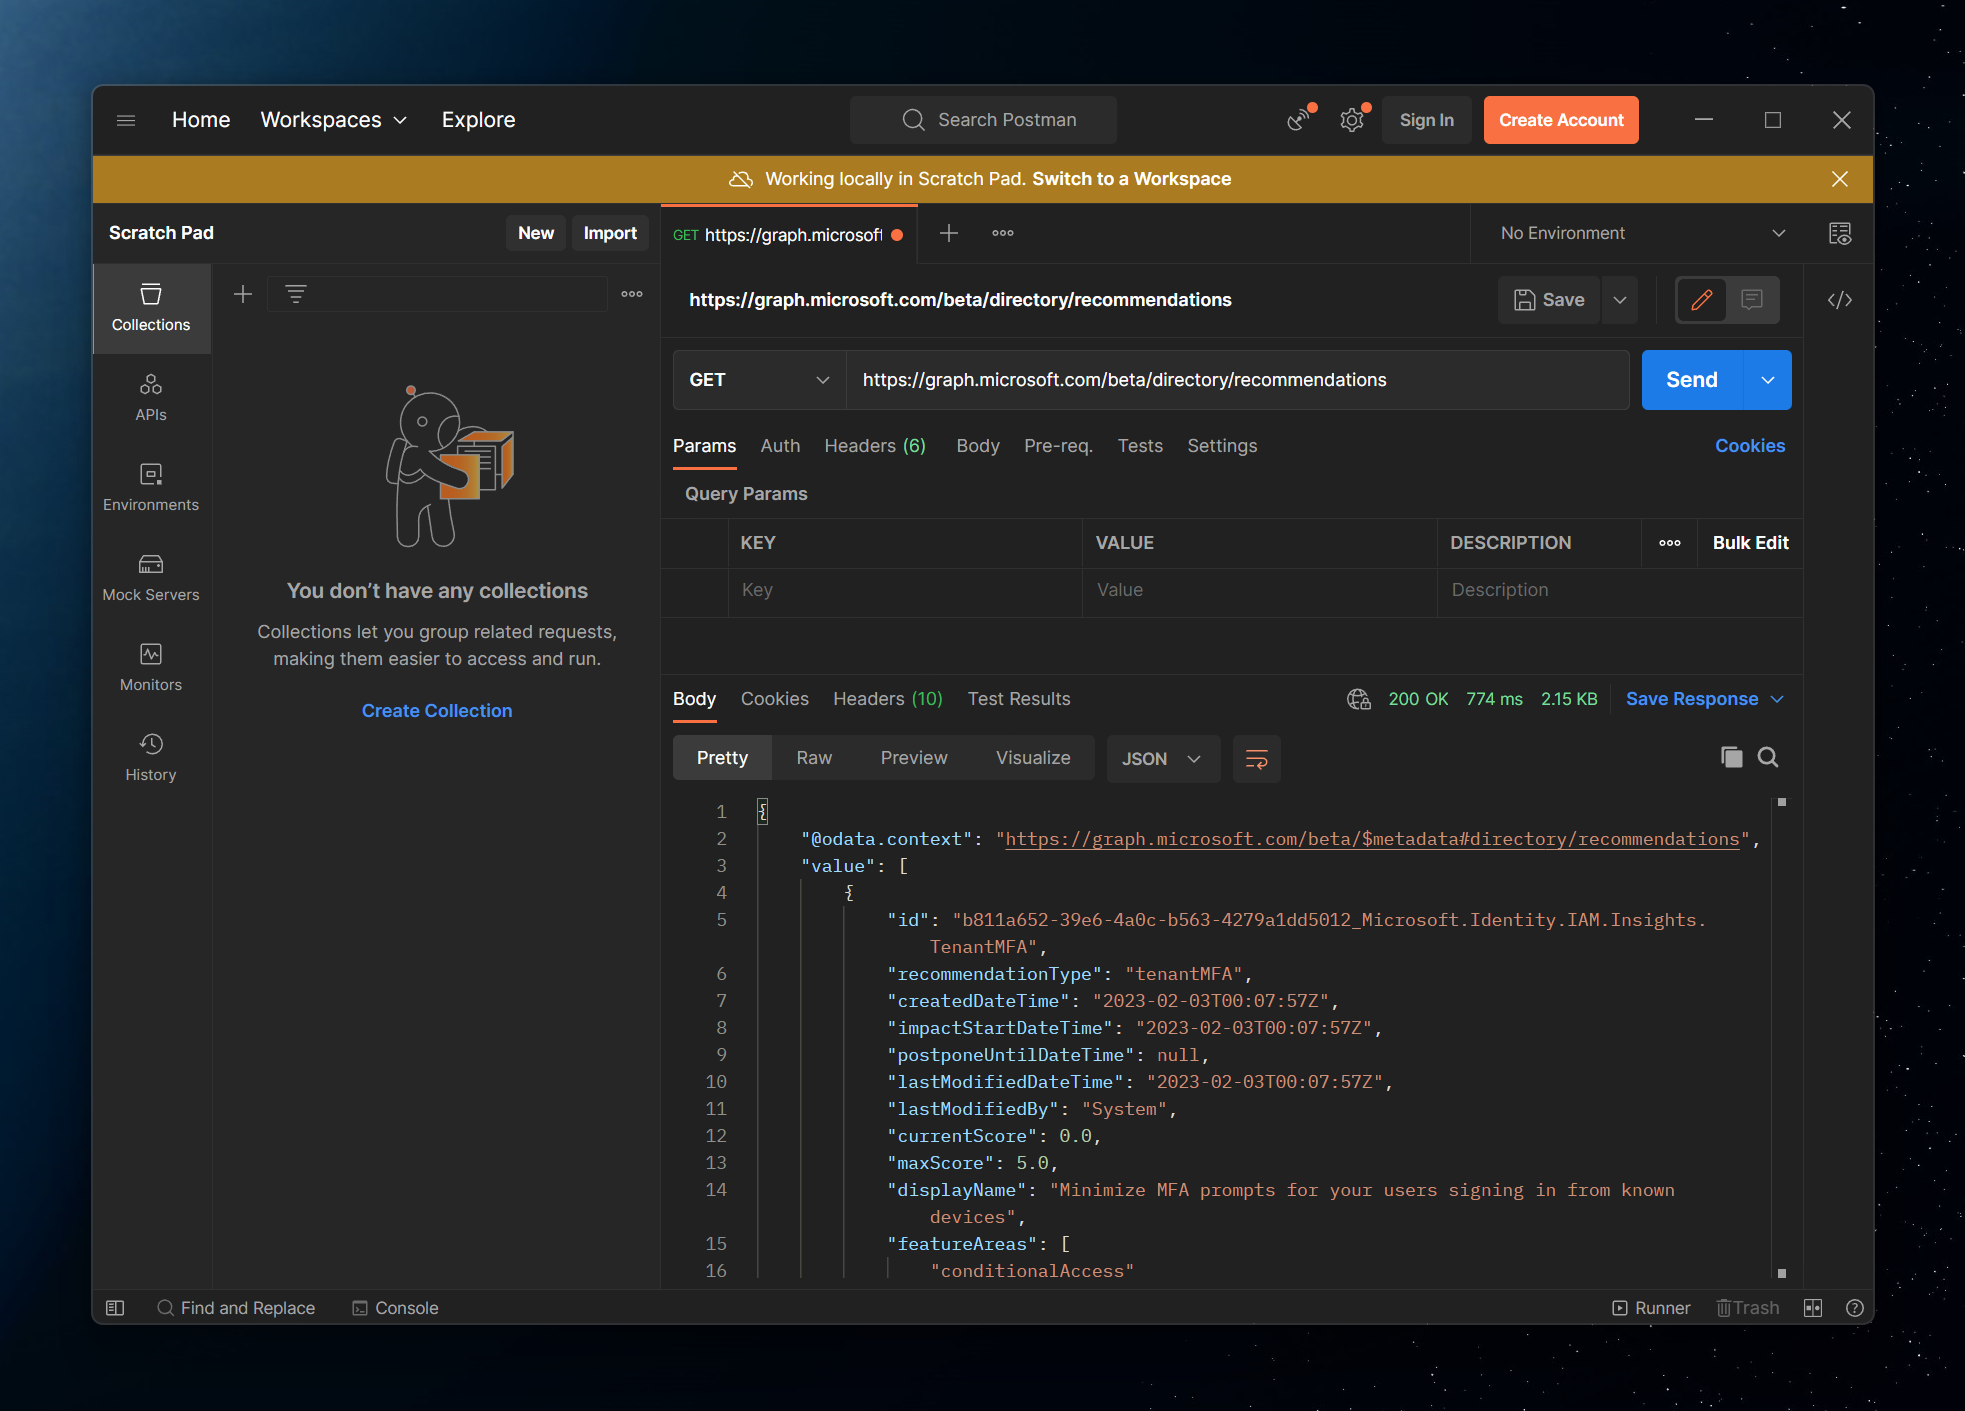Open the Send options arrow
Viewport: 1965px width, 1411px height.
(x=1768, y=380)
